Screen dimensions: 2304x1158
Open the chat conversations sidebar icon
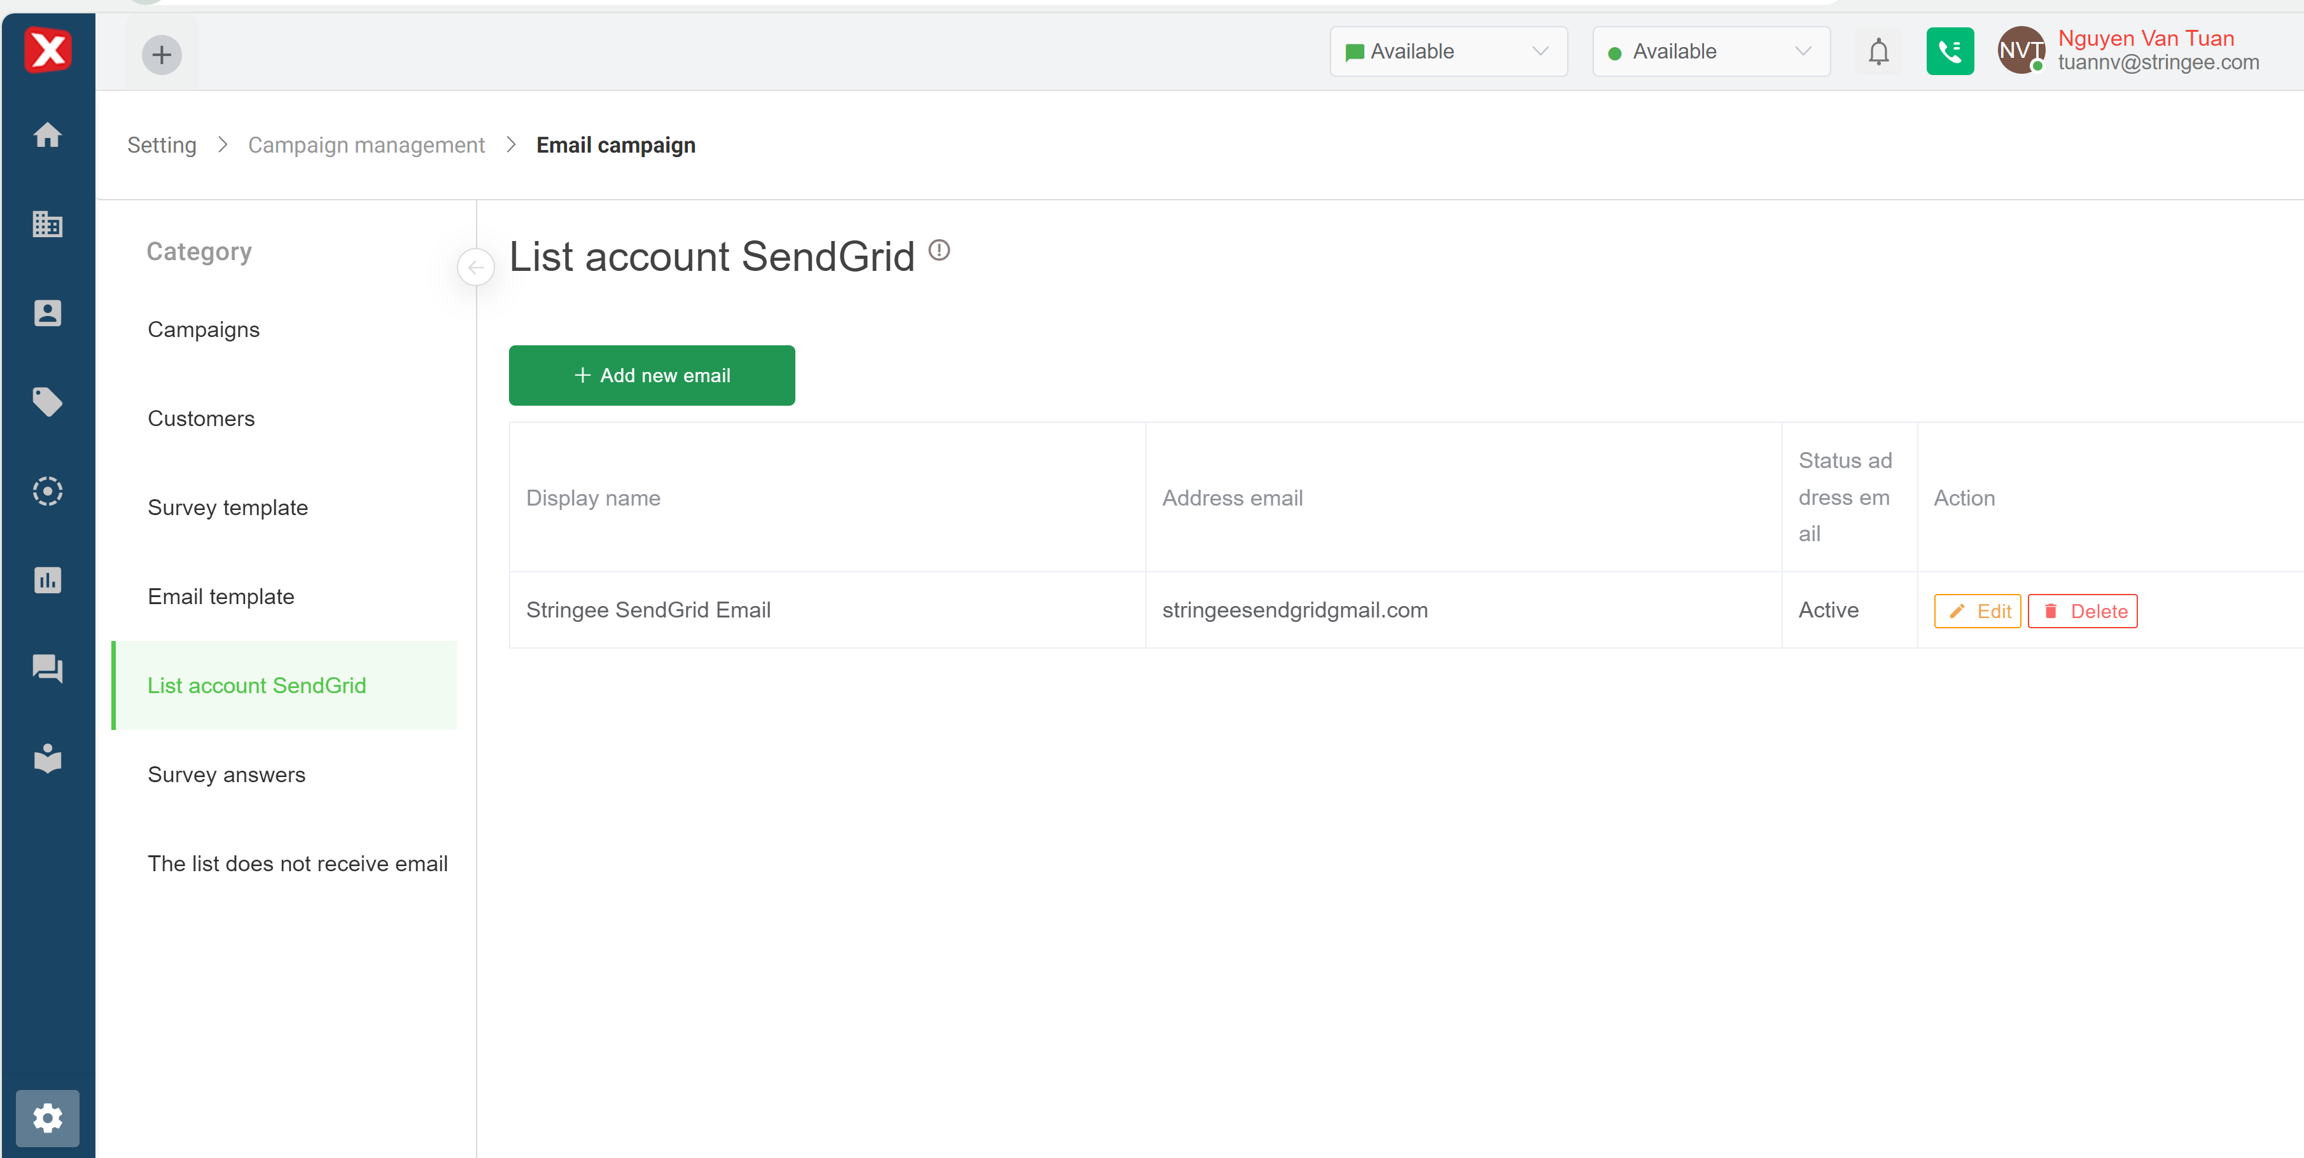click(x=47, y=668)
